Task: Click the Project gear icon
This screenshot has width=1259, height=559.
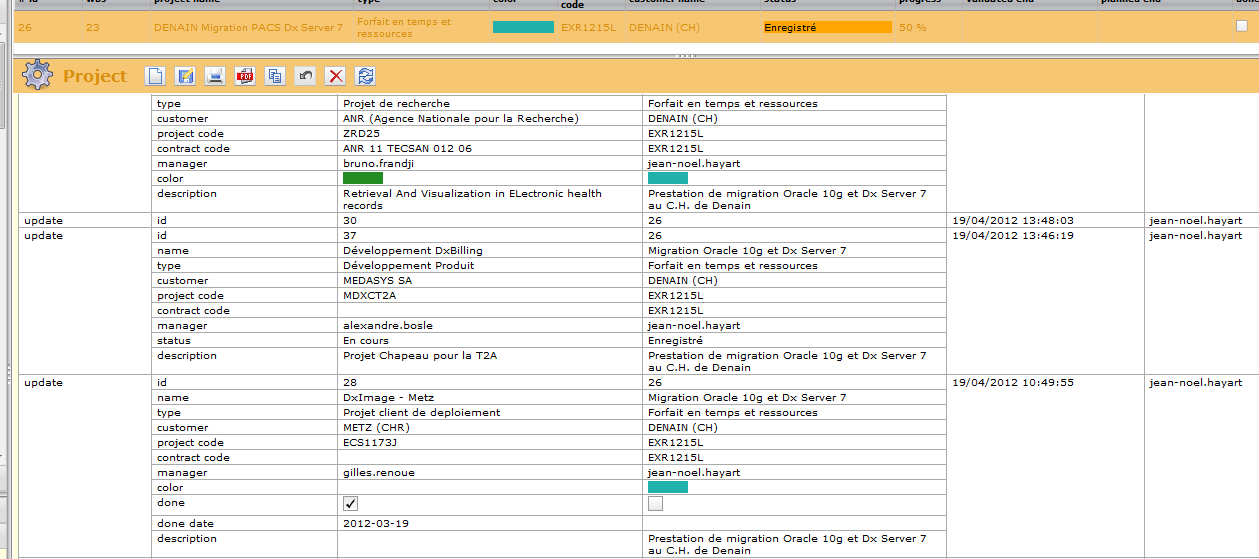Action: pyautogui.click(x=37, y=75)
